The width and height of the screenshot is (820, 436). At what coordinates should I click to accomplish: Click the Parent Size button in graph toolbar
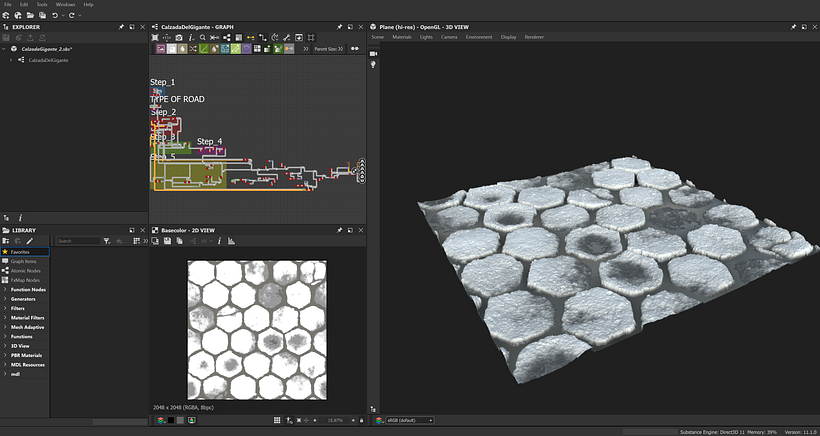(x=328, y=49)
